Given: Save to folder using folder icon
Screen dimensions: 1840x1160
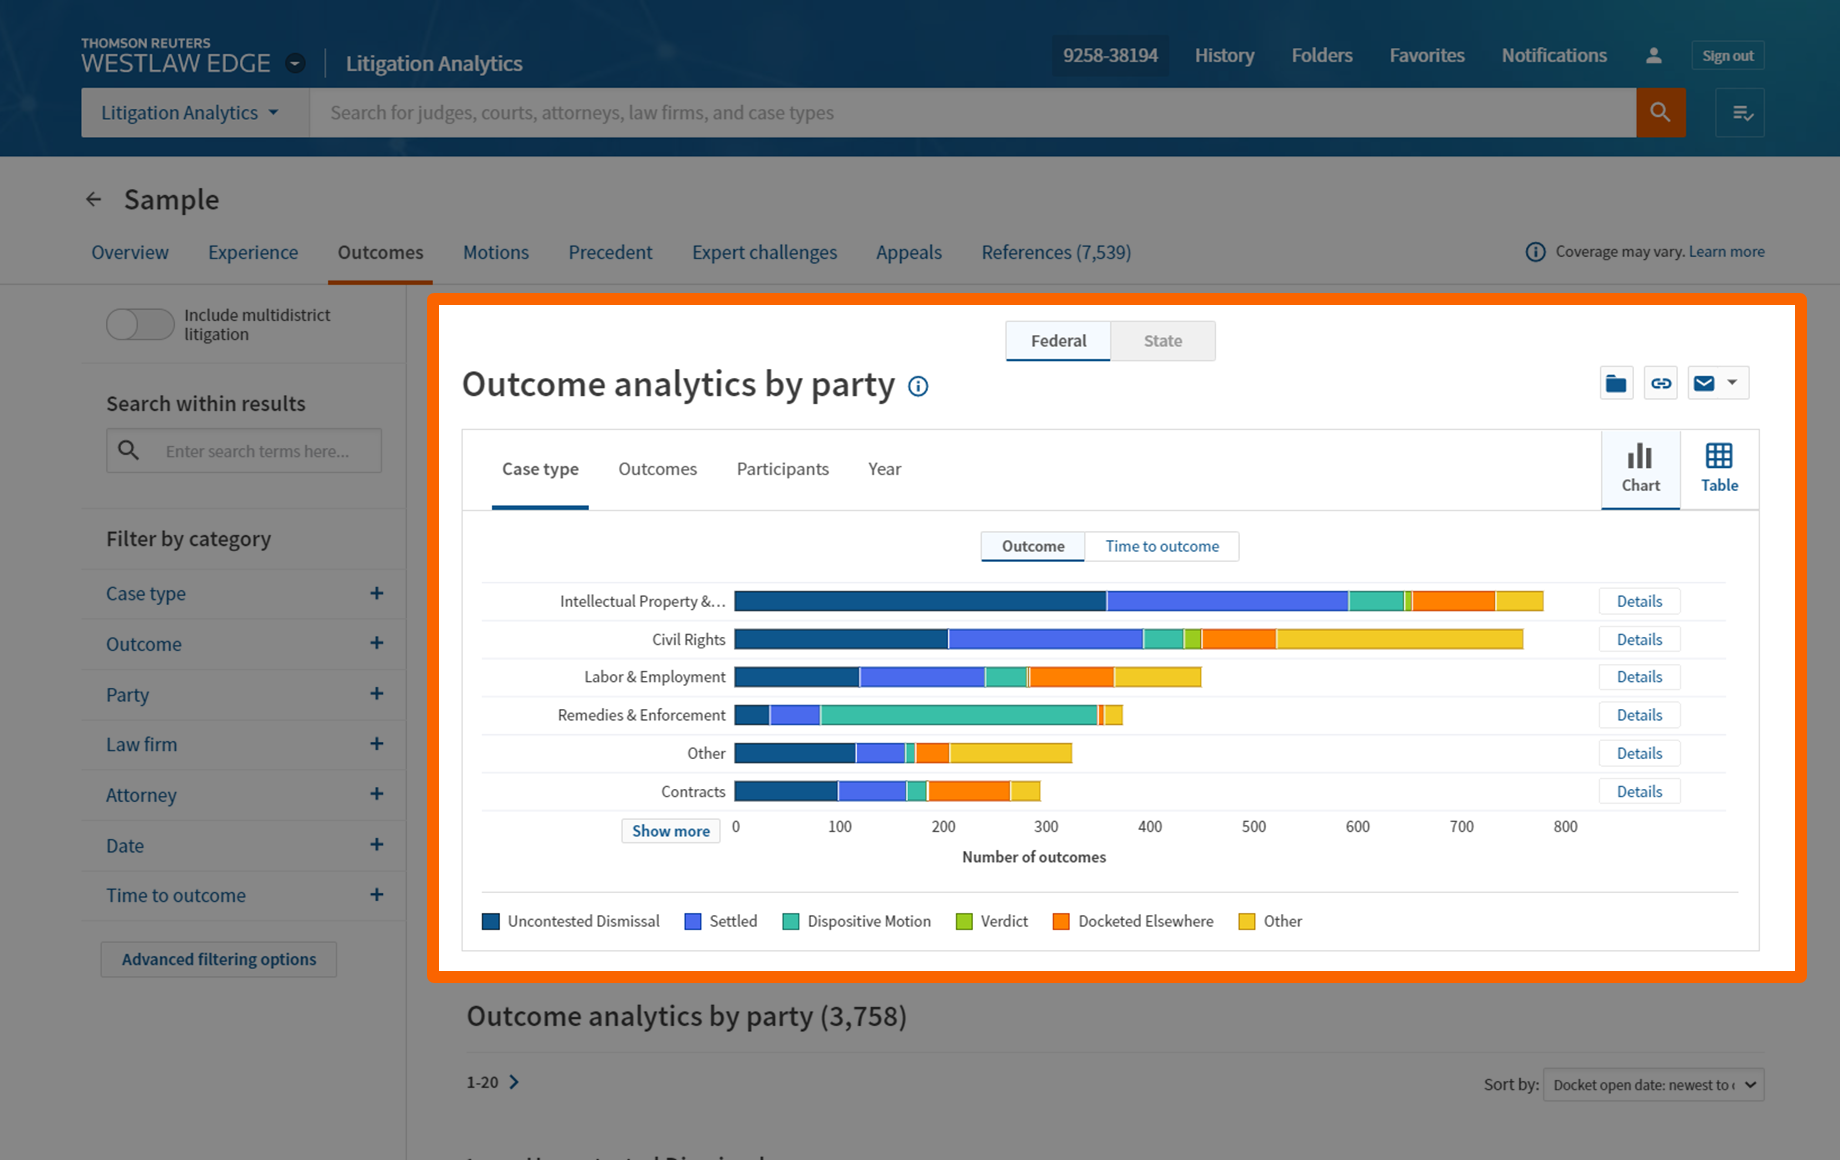Looking at the screenshot, I should tap(1616, 383).
